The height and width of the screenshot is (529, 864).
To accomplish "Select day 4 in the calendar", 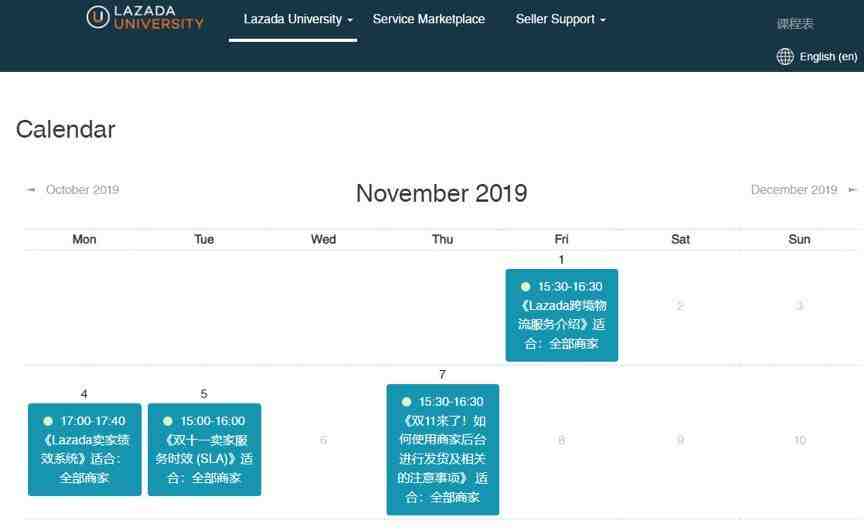I will pos(84,394).
